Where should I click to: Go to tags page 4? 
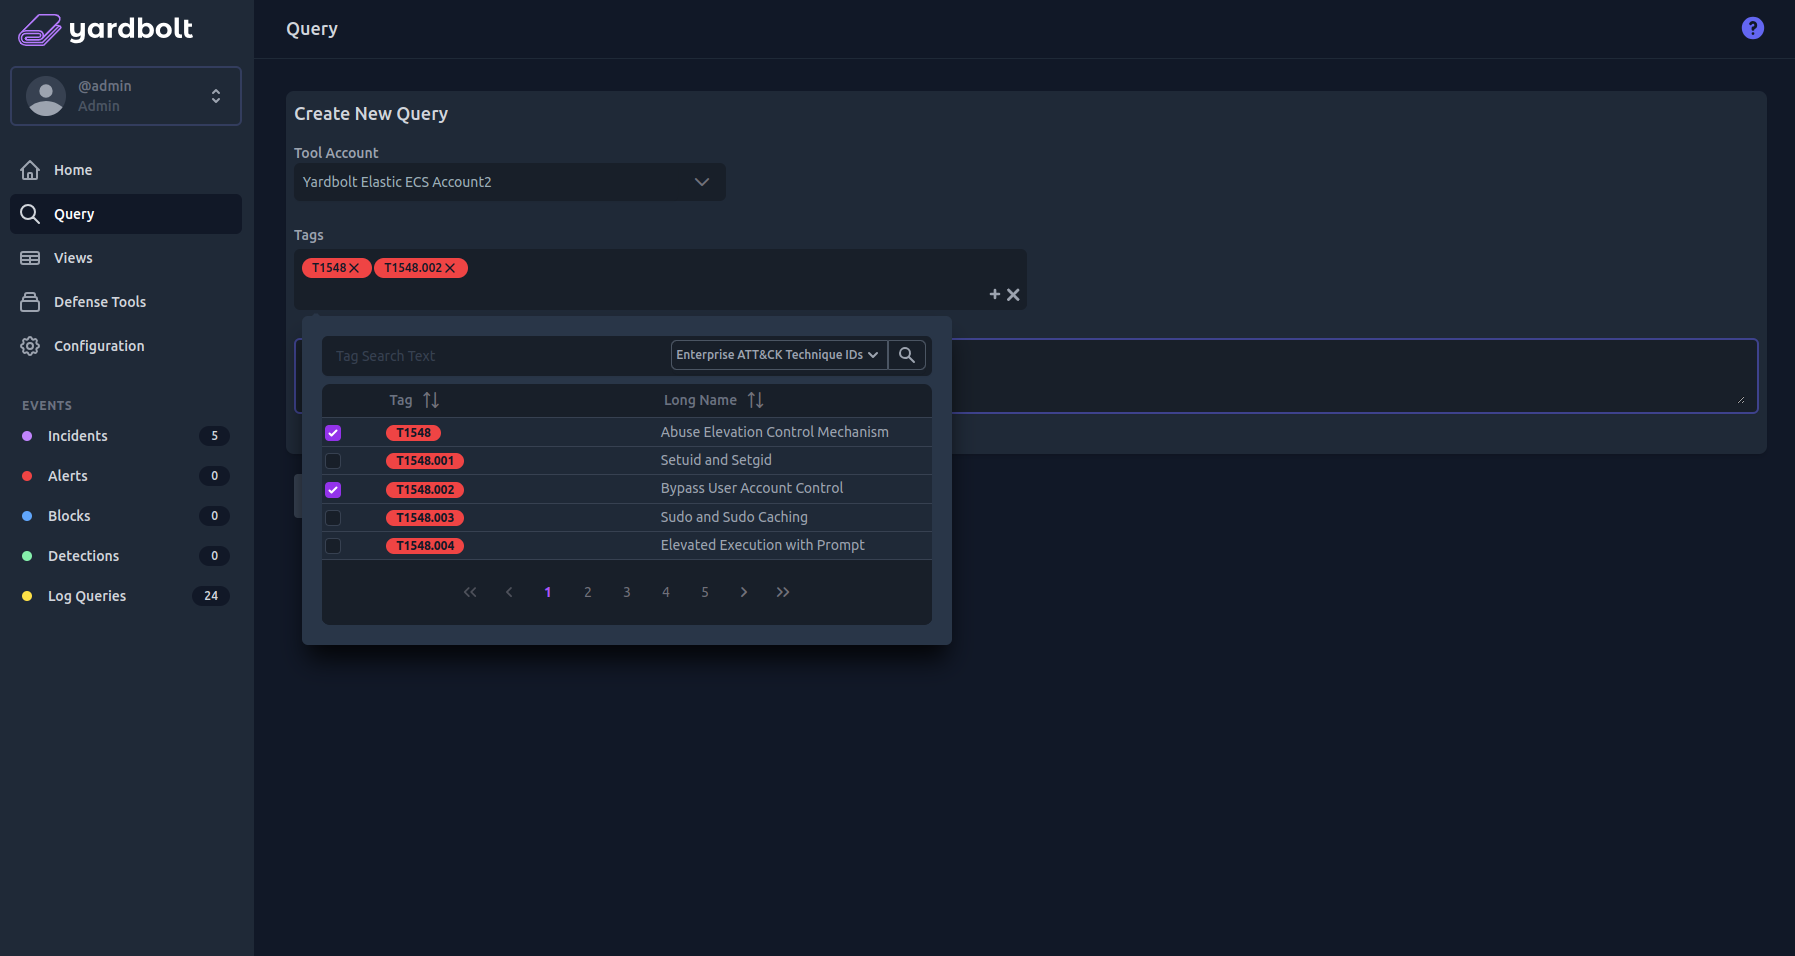point(666,592)
